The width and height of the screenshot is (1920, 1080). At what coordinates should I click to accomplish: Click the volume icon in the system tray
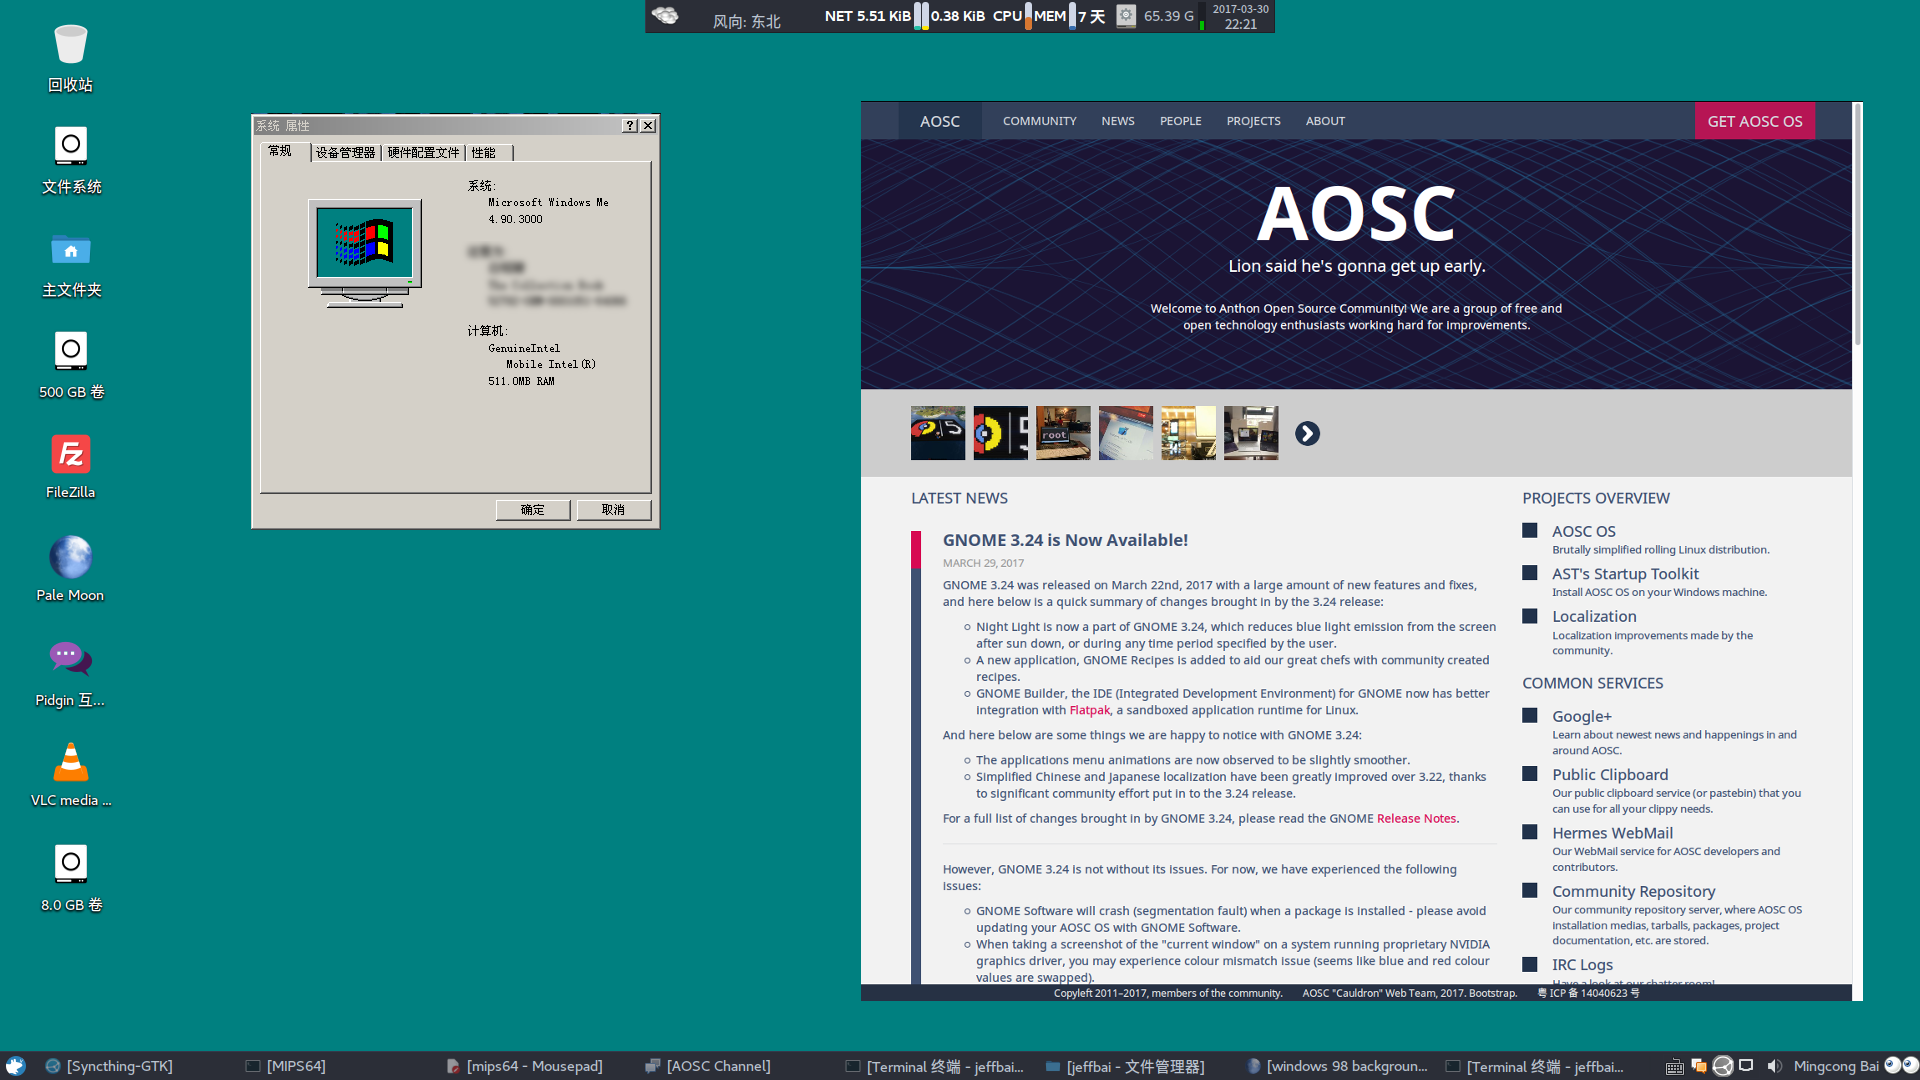coord(1774,1066)
